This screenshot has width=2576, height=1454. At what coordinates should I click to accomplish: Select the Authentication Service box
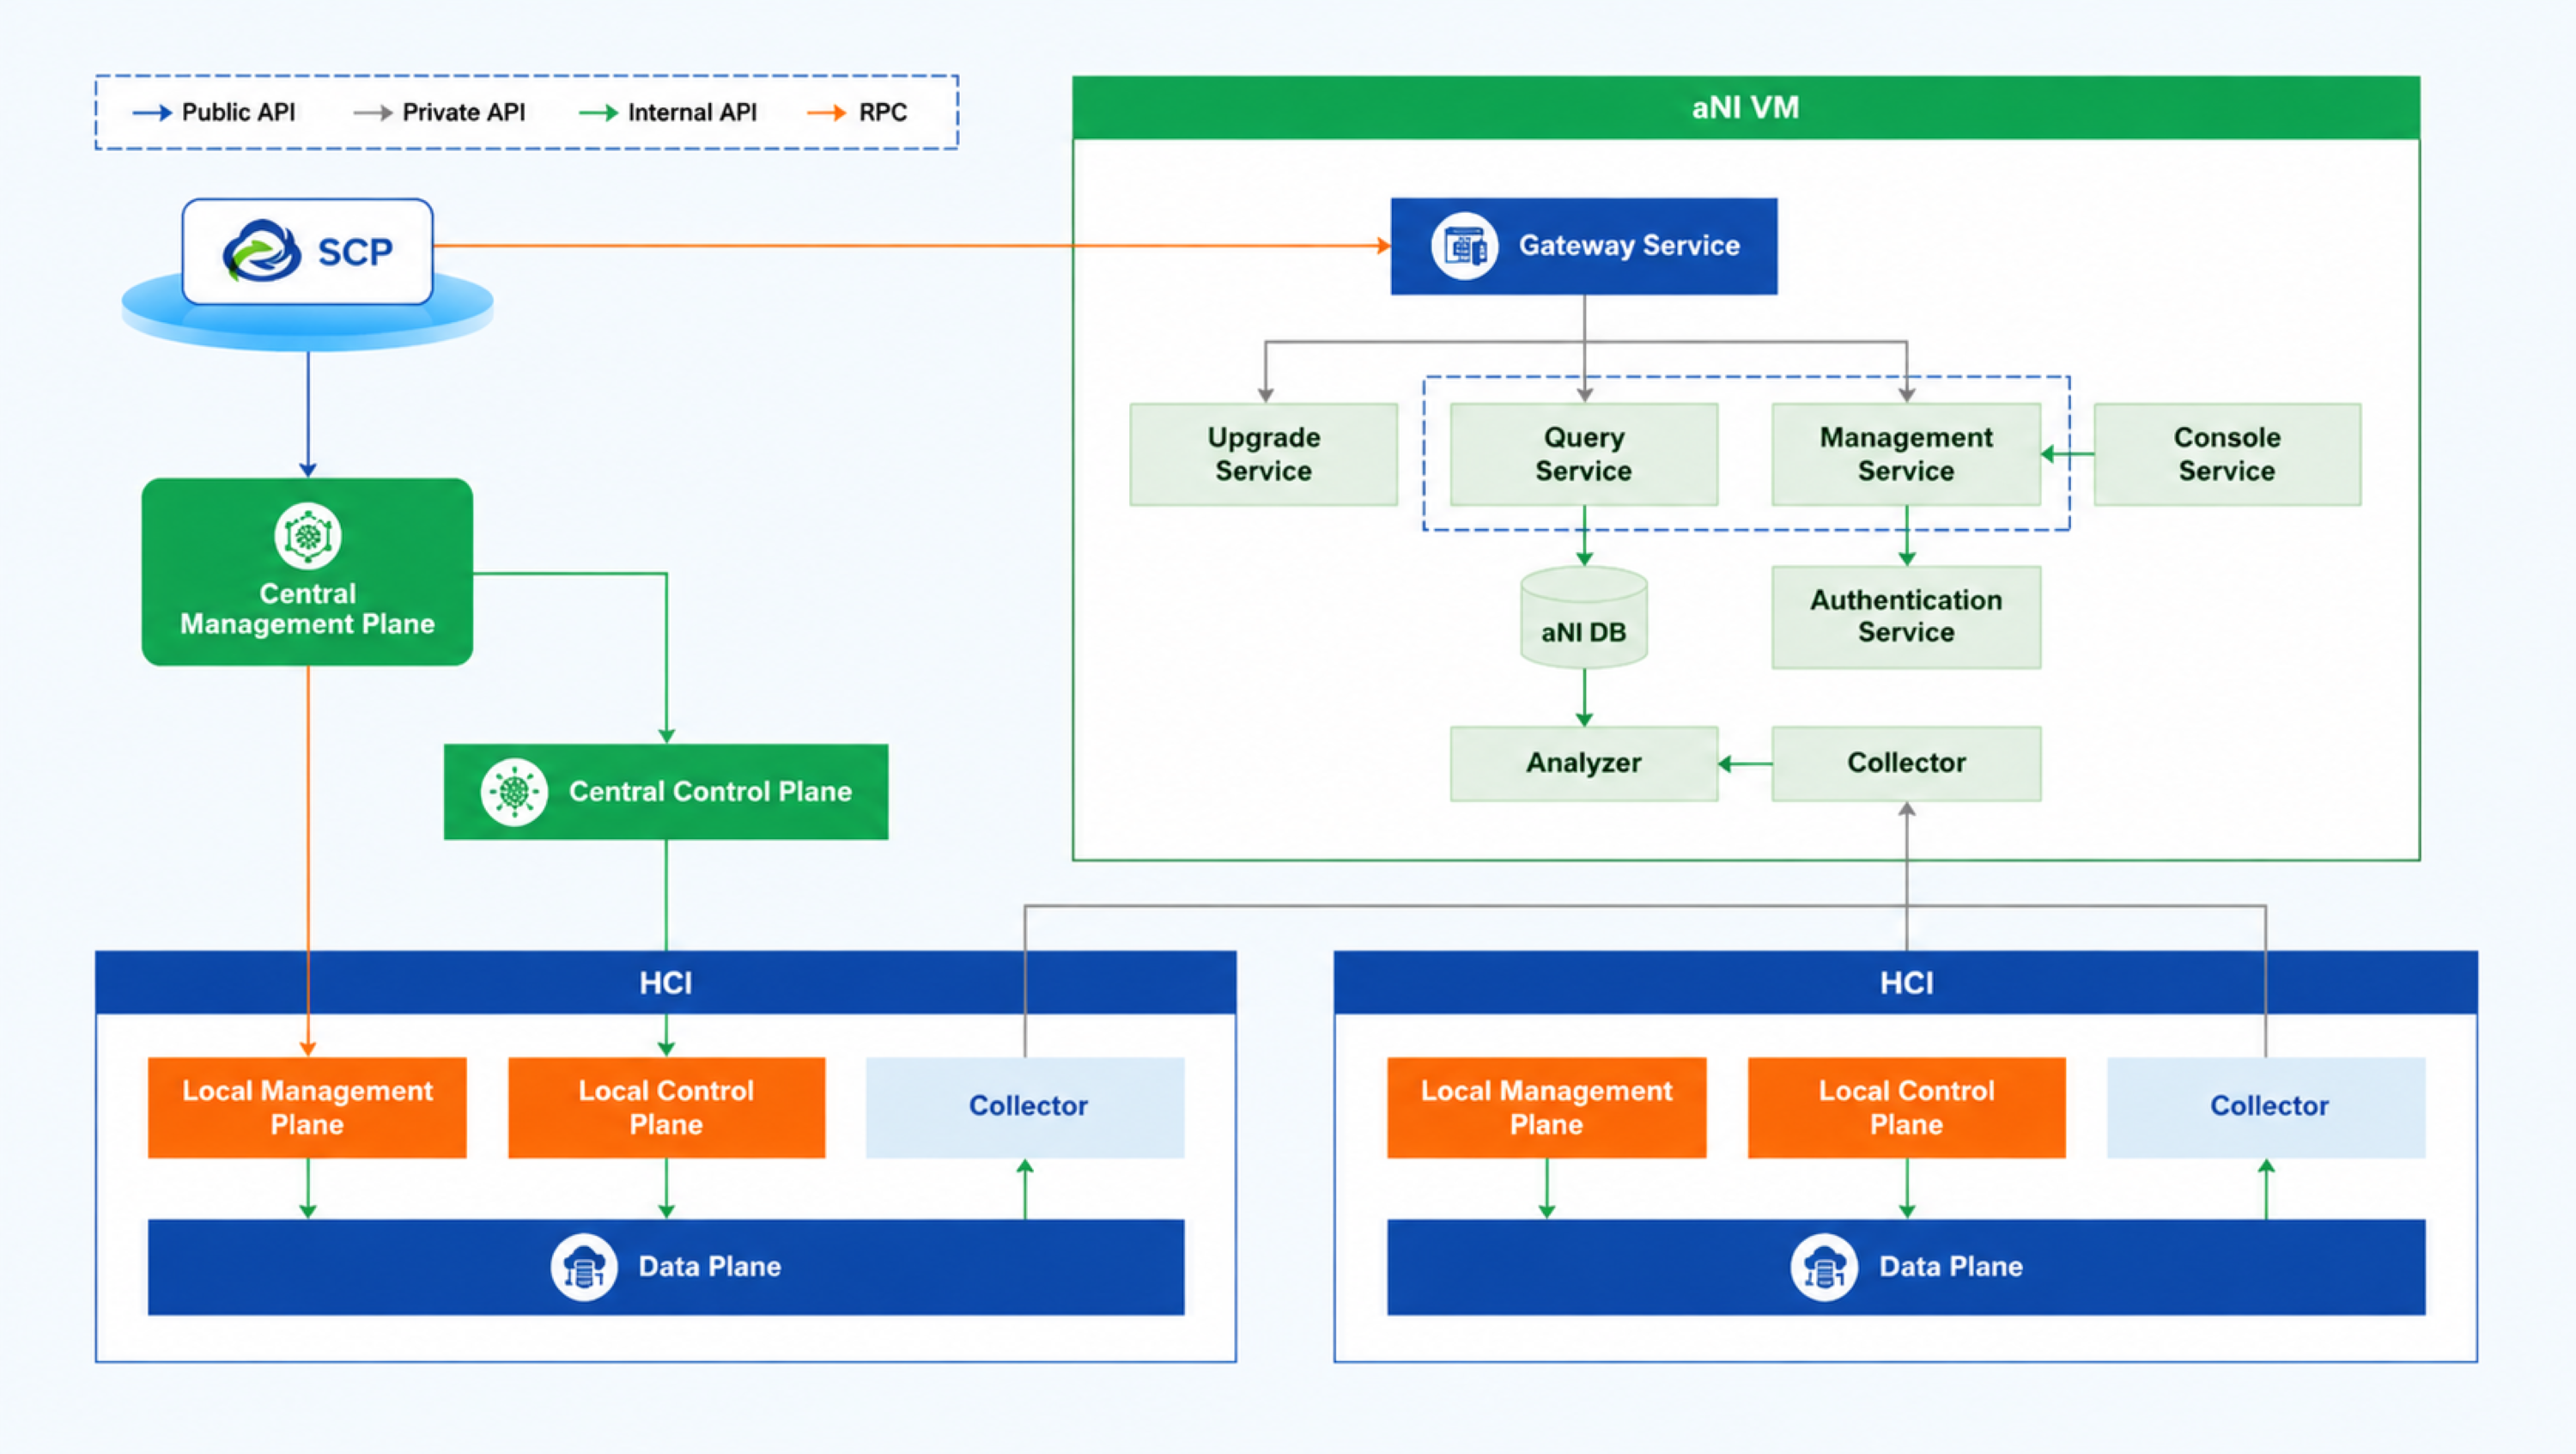click(1906, 617)
